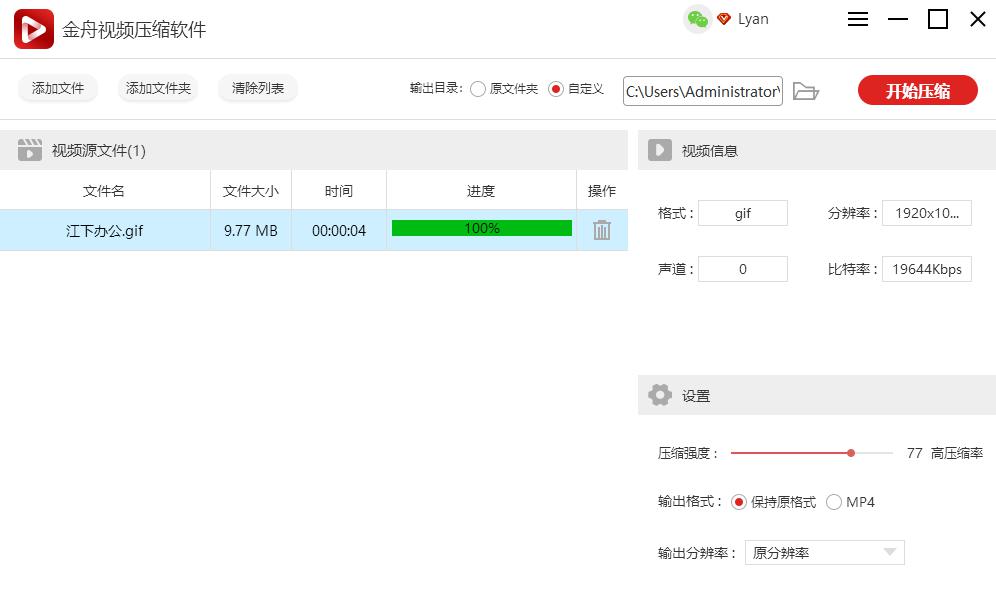Click the gear icon on 设置 panel
996x609 pixels.
coord(659,394)
